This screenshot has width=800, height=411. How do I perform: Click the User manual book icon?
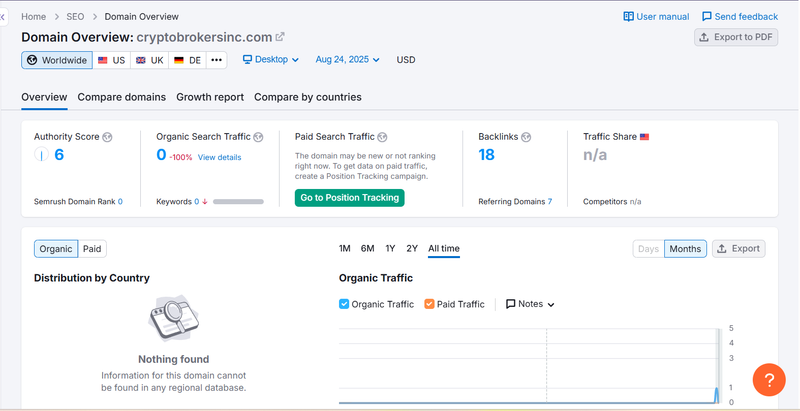tap(629, 17)
